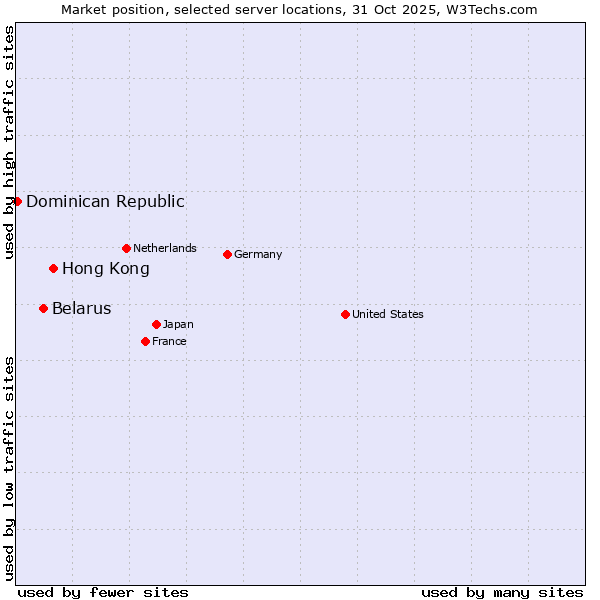This screenshot has height=600, width=600.
Task: Click the chart title mentioning W3Techs.com
Action: click(x=299, y=9)
